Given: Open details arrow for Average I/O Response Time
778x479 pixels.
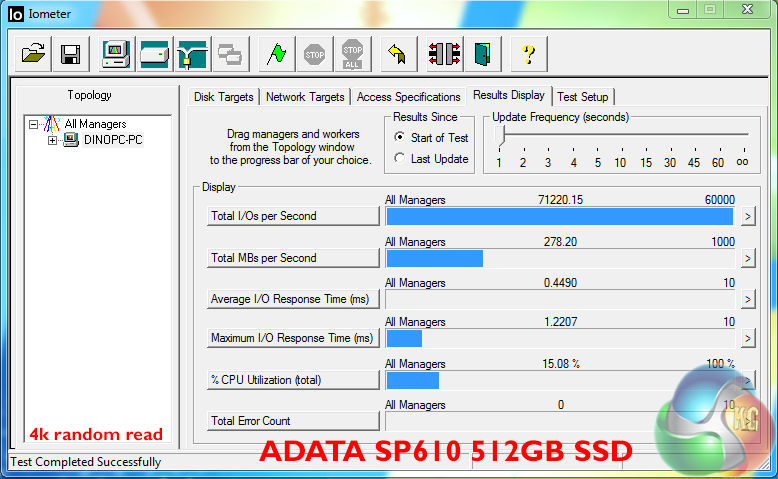Looking at the screenshot, I should pyautogui.click(x=748, y=300).
